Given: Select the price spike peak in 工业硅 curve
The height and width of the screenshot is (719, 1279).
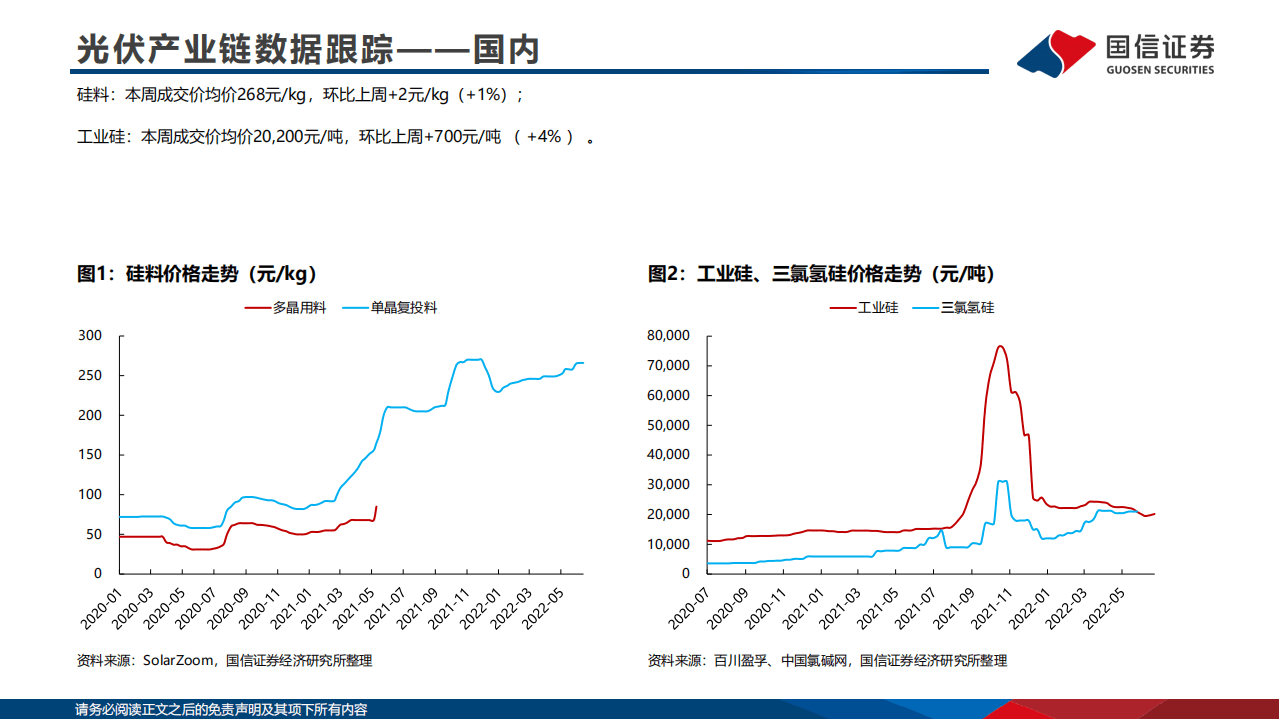Looking at the screenshot, I should point(999,345).
